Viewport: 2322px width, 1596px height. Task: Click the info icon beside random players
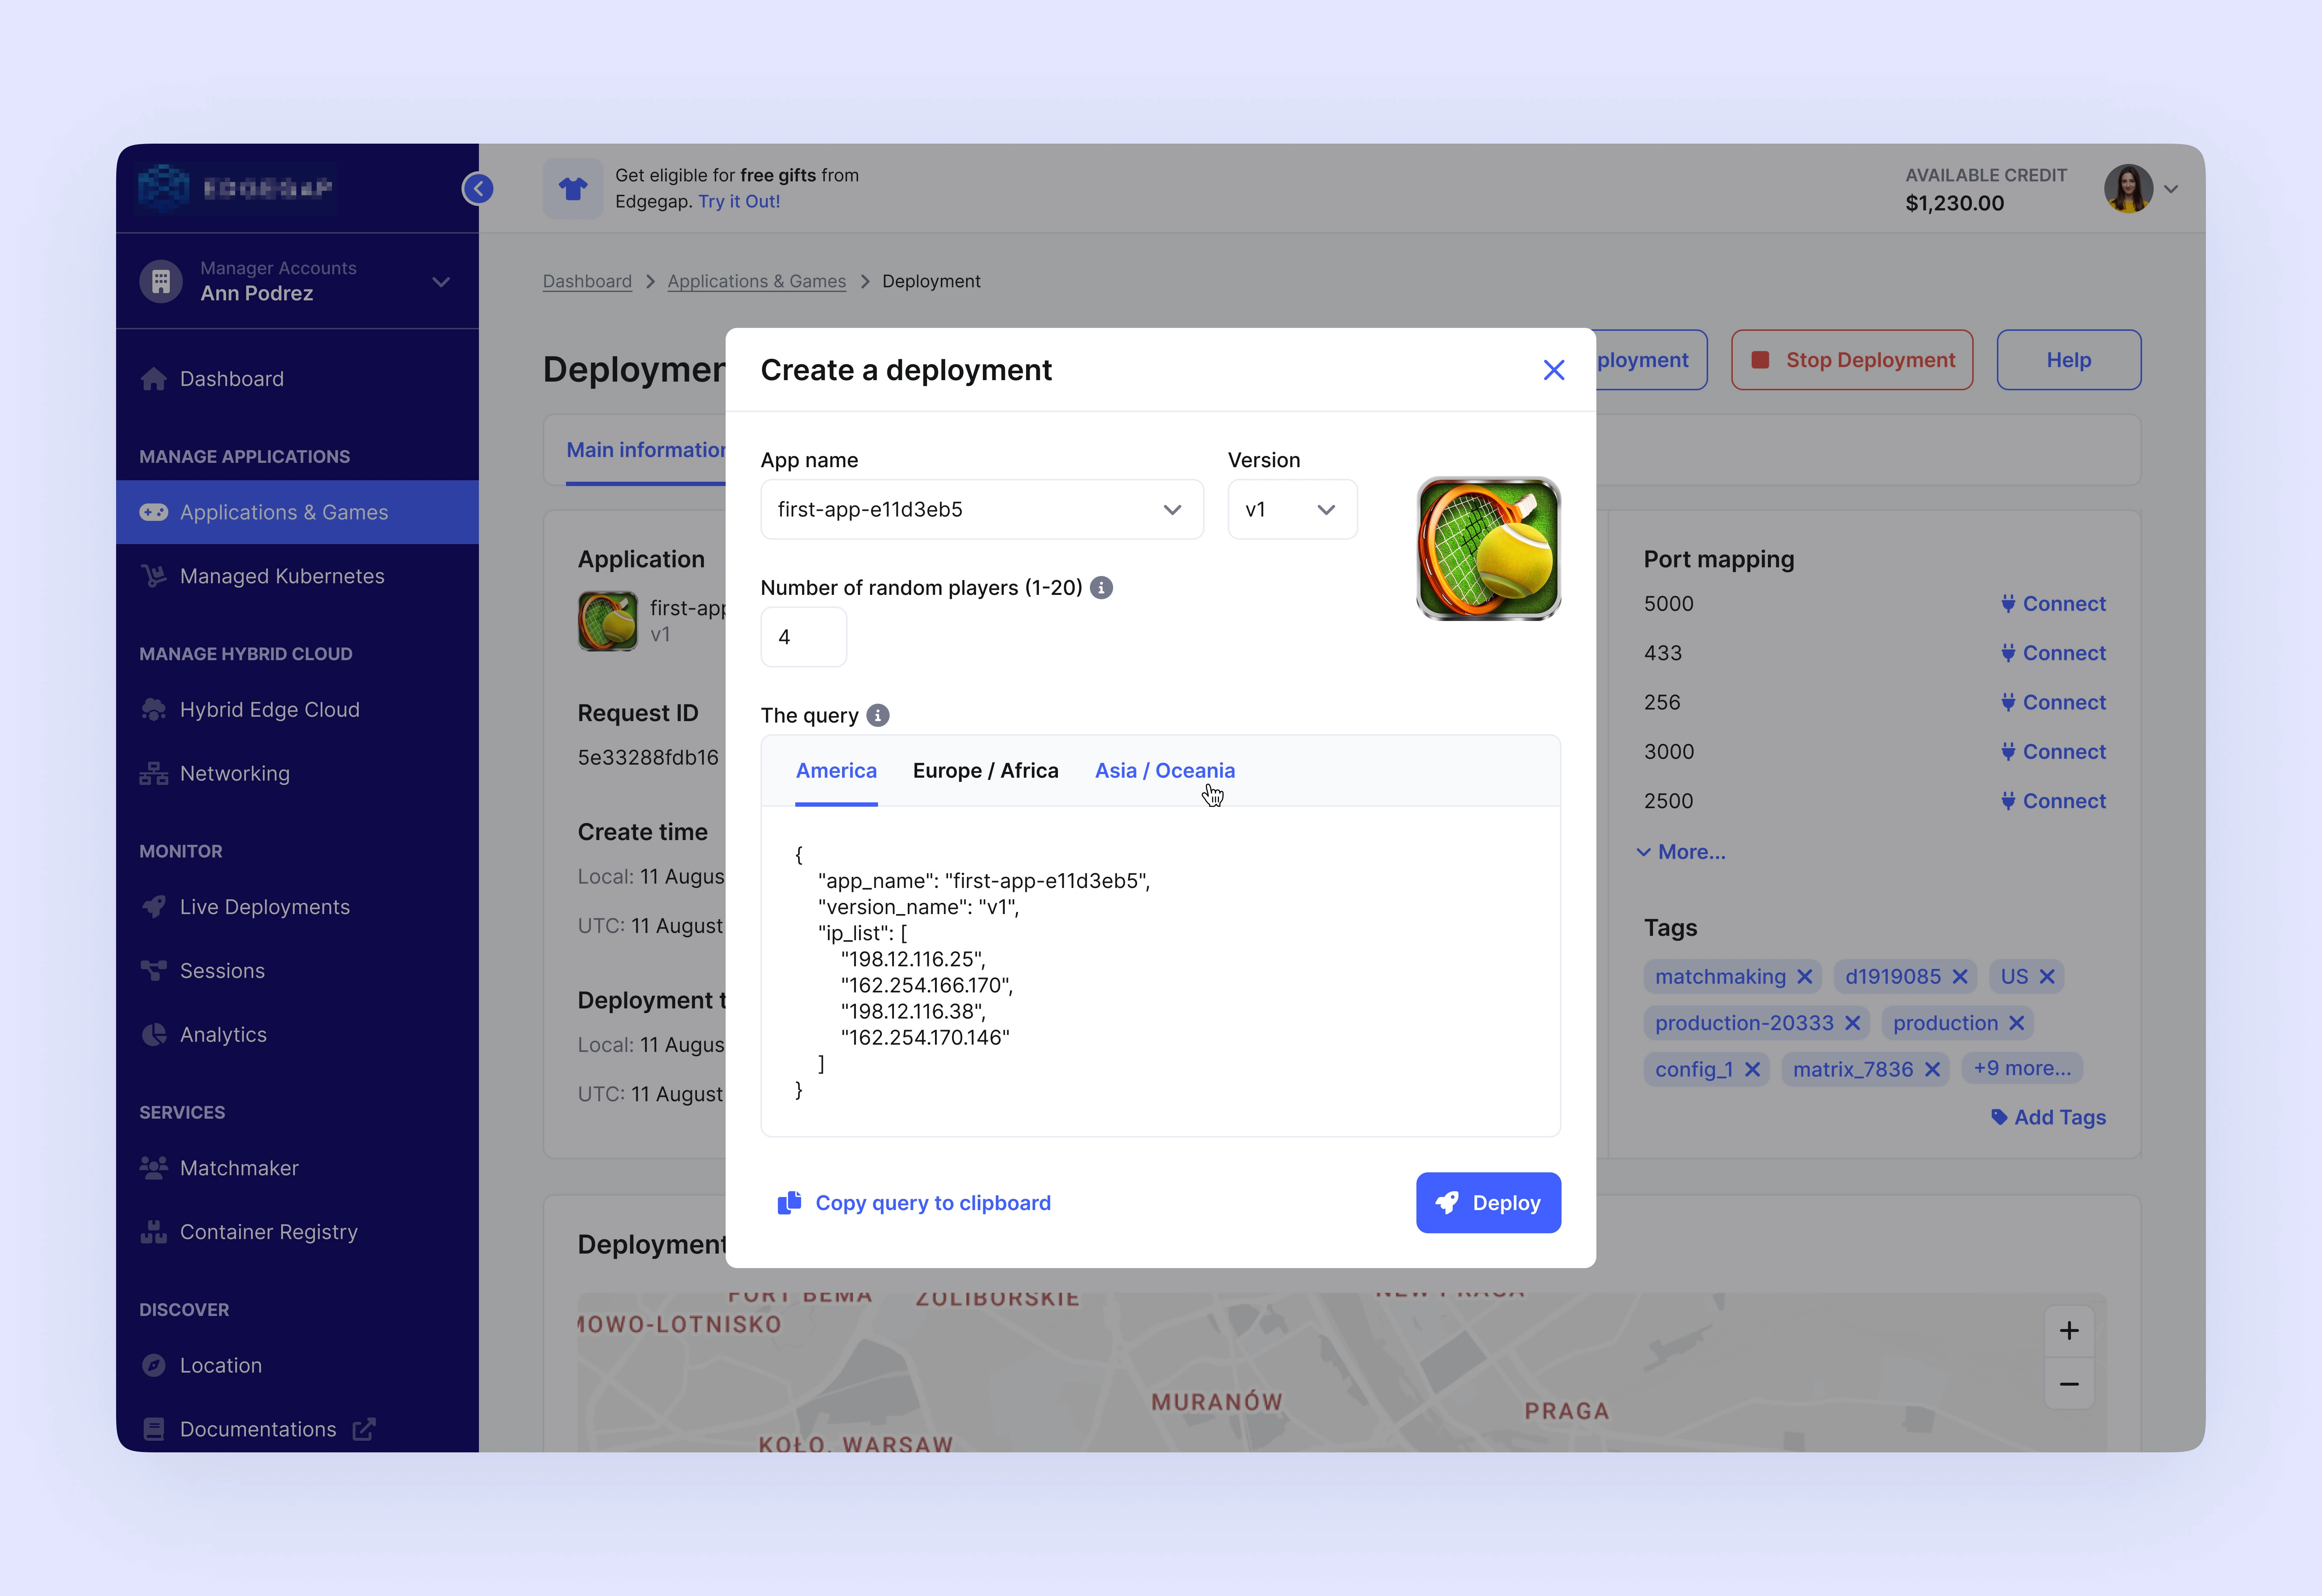pyautogui.click(x=1101, y=588)
